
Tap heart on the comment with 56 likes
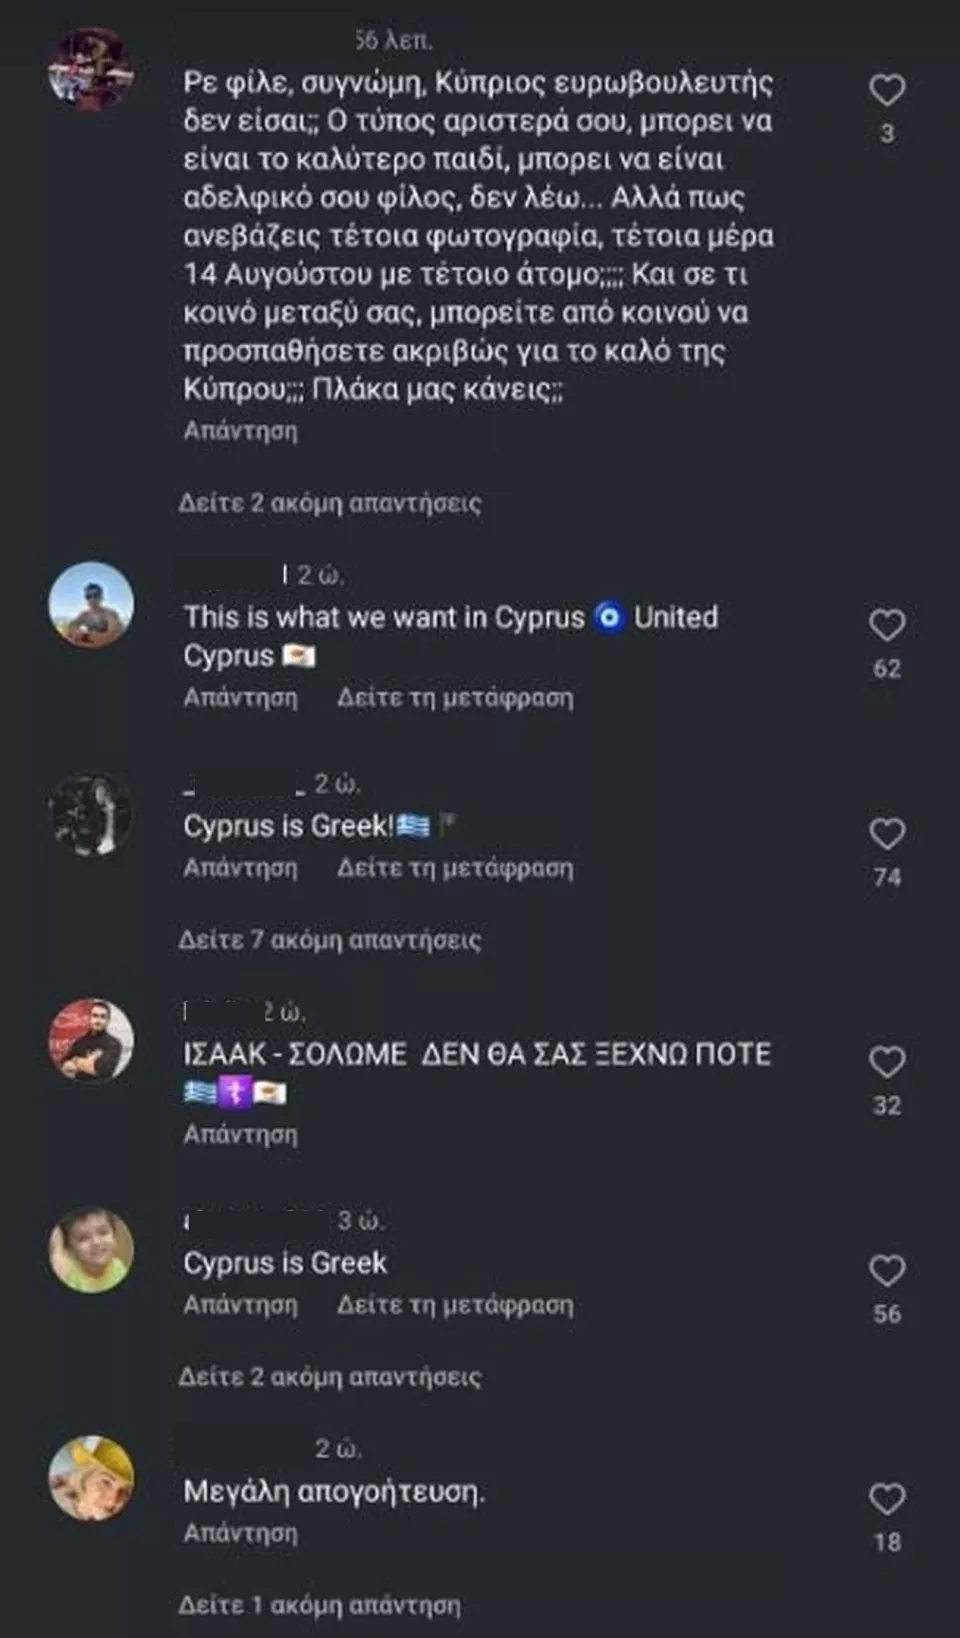(886, 1271)
